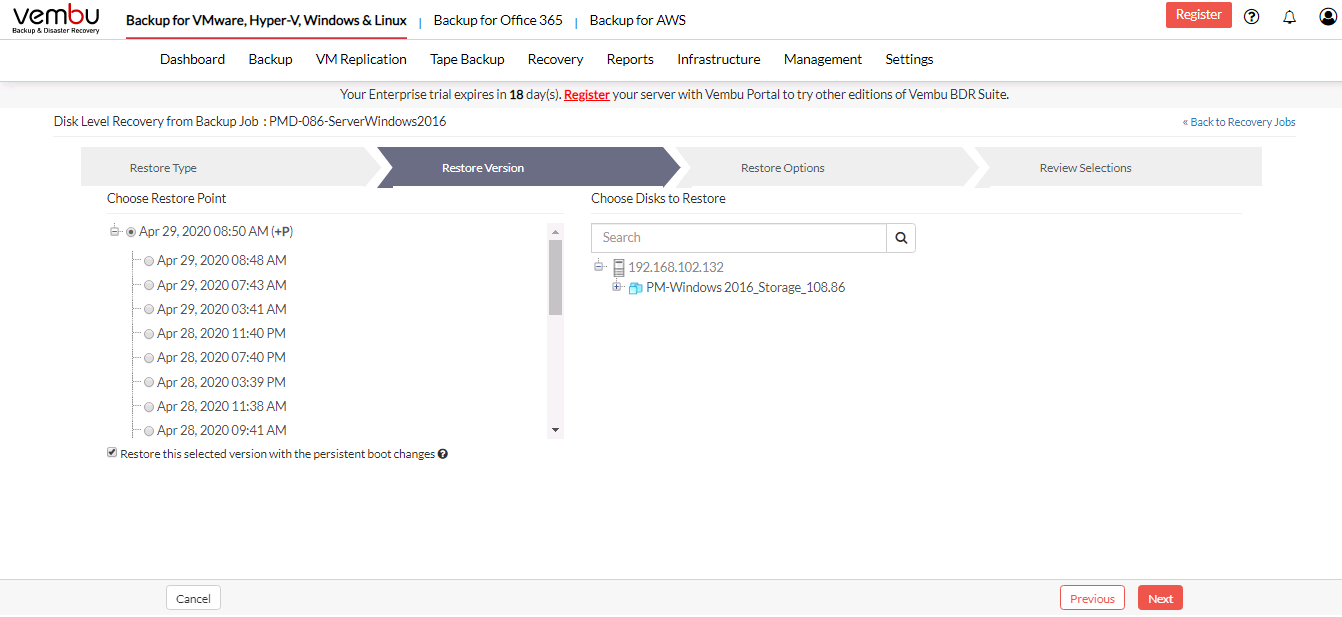Image resolution: width=1342 pixels, height=617 pixels.
Task: Click the restore point list scrollbar thumb
Action: [x=555, y=278]
